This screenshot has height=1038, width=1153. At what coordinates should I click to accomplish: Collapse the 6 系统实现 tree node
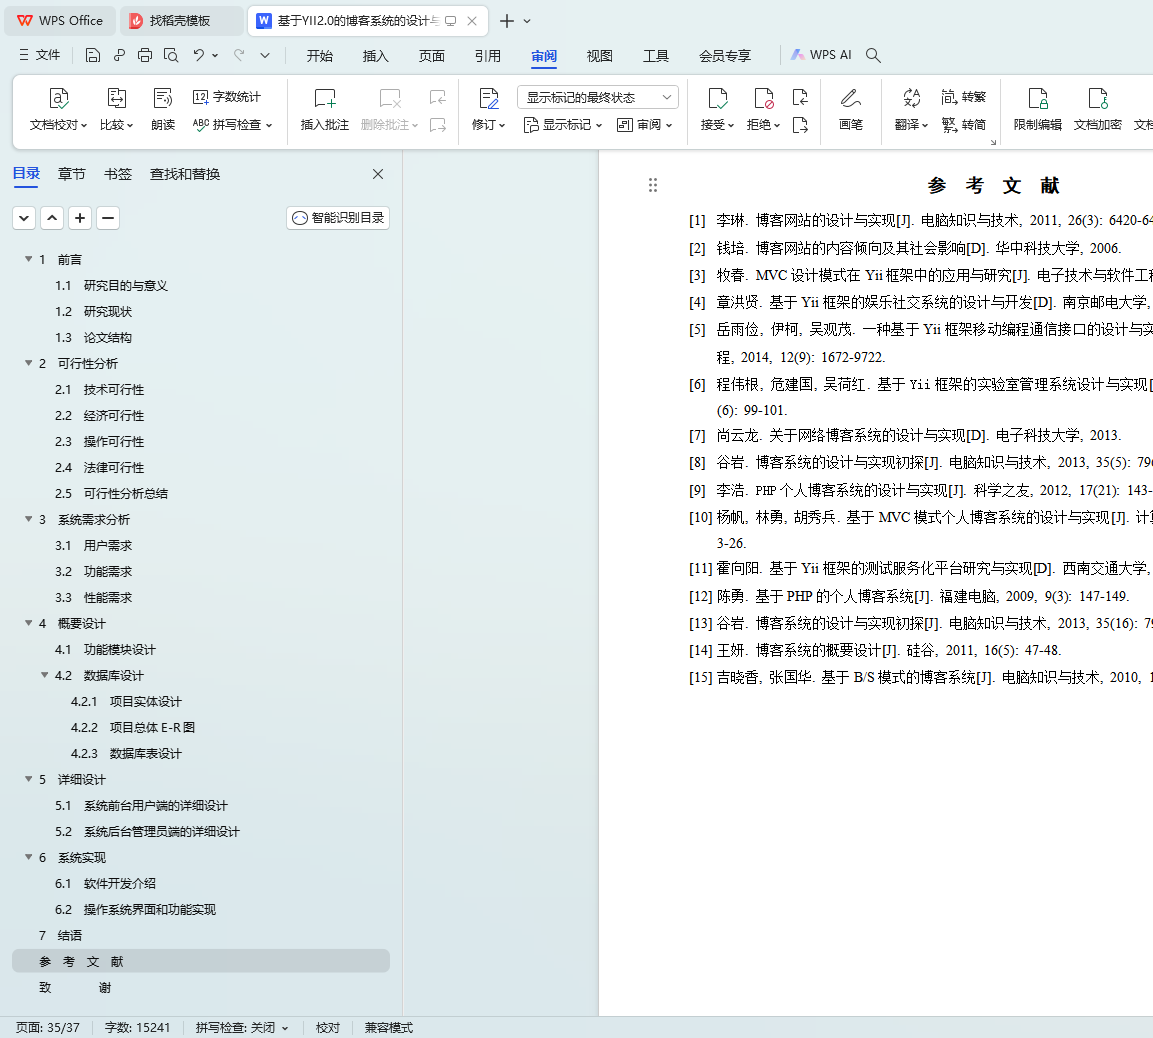point(29,856)
